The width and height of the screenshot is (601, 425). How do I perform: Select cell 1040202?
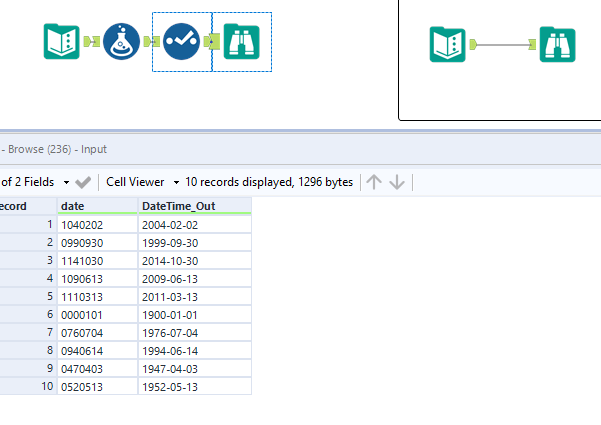click(x=97, y=225)
